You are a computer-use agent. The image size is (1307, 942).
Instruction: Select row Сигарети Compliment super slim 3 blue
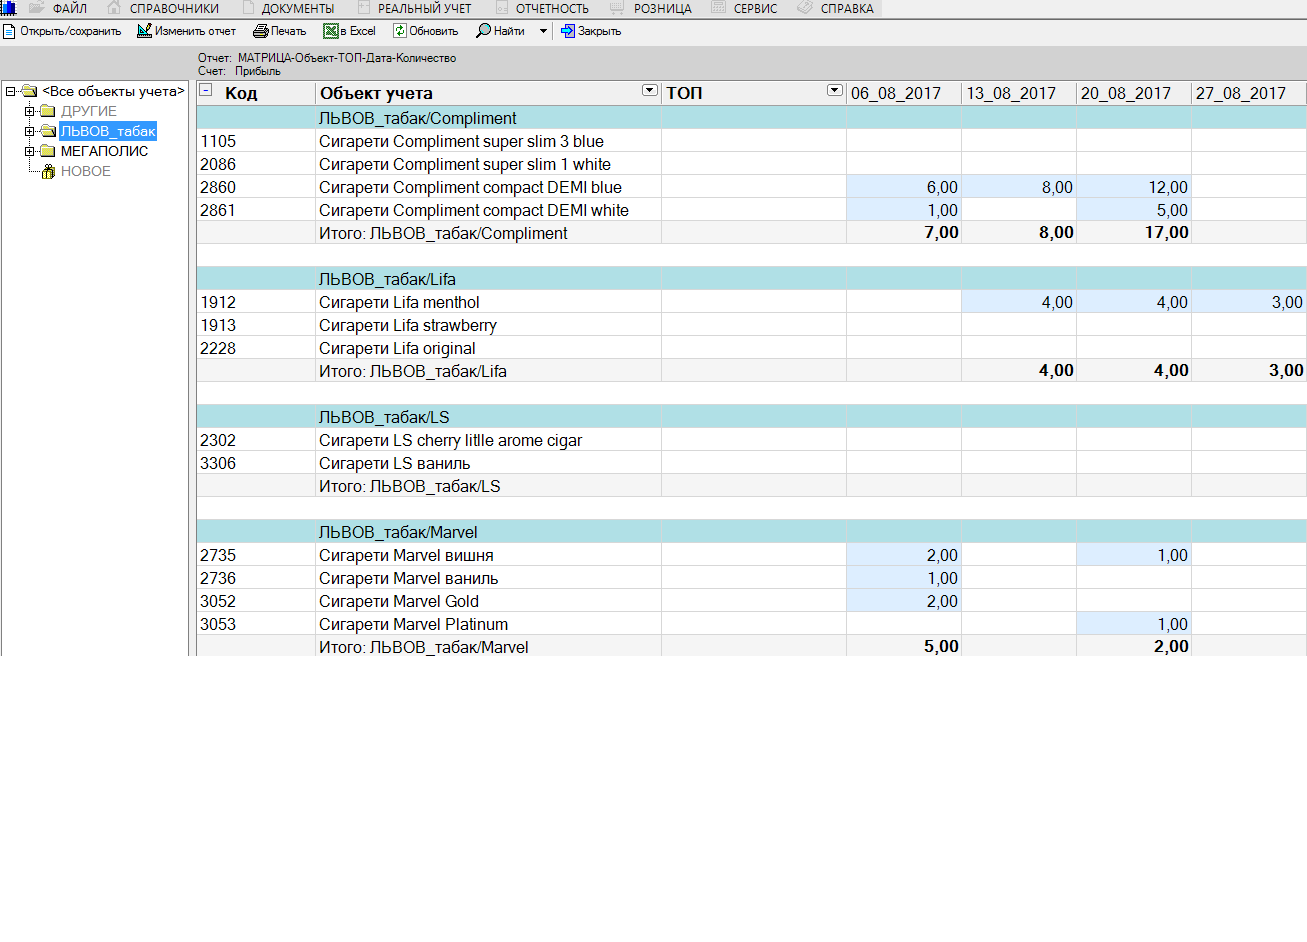751,141
